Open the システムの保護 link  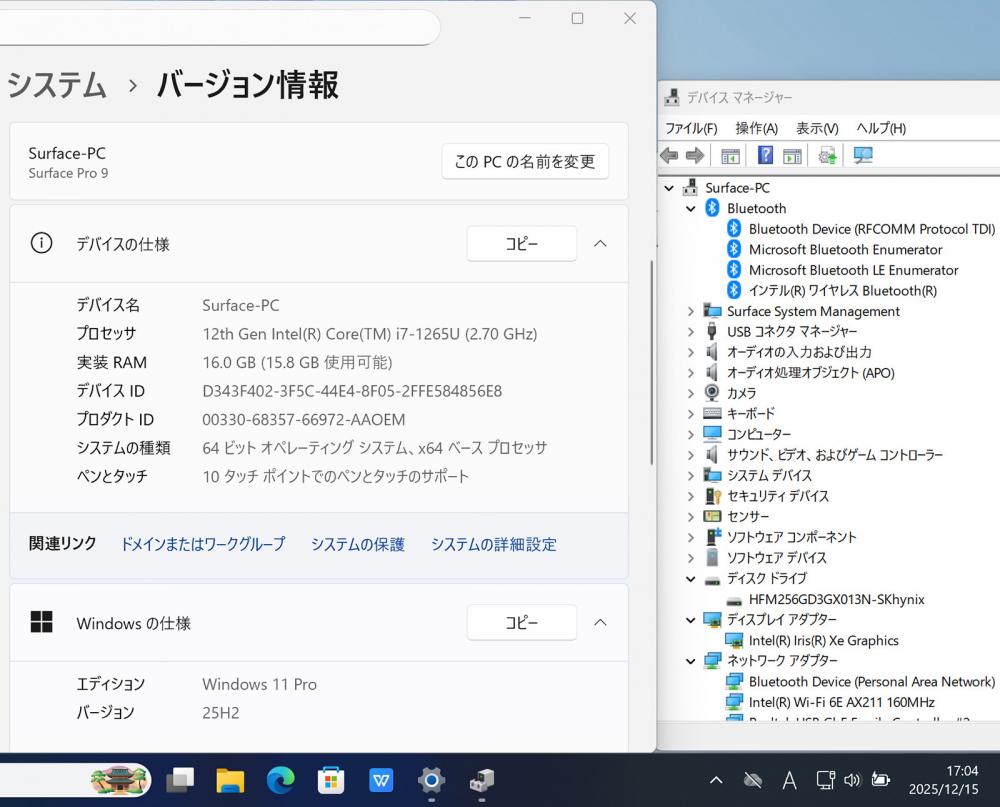coord(357,544)
